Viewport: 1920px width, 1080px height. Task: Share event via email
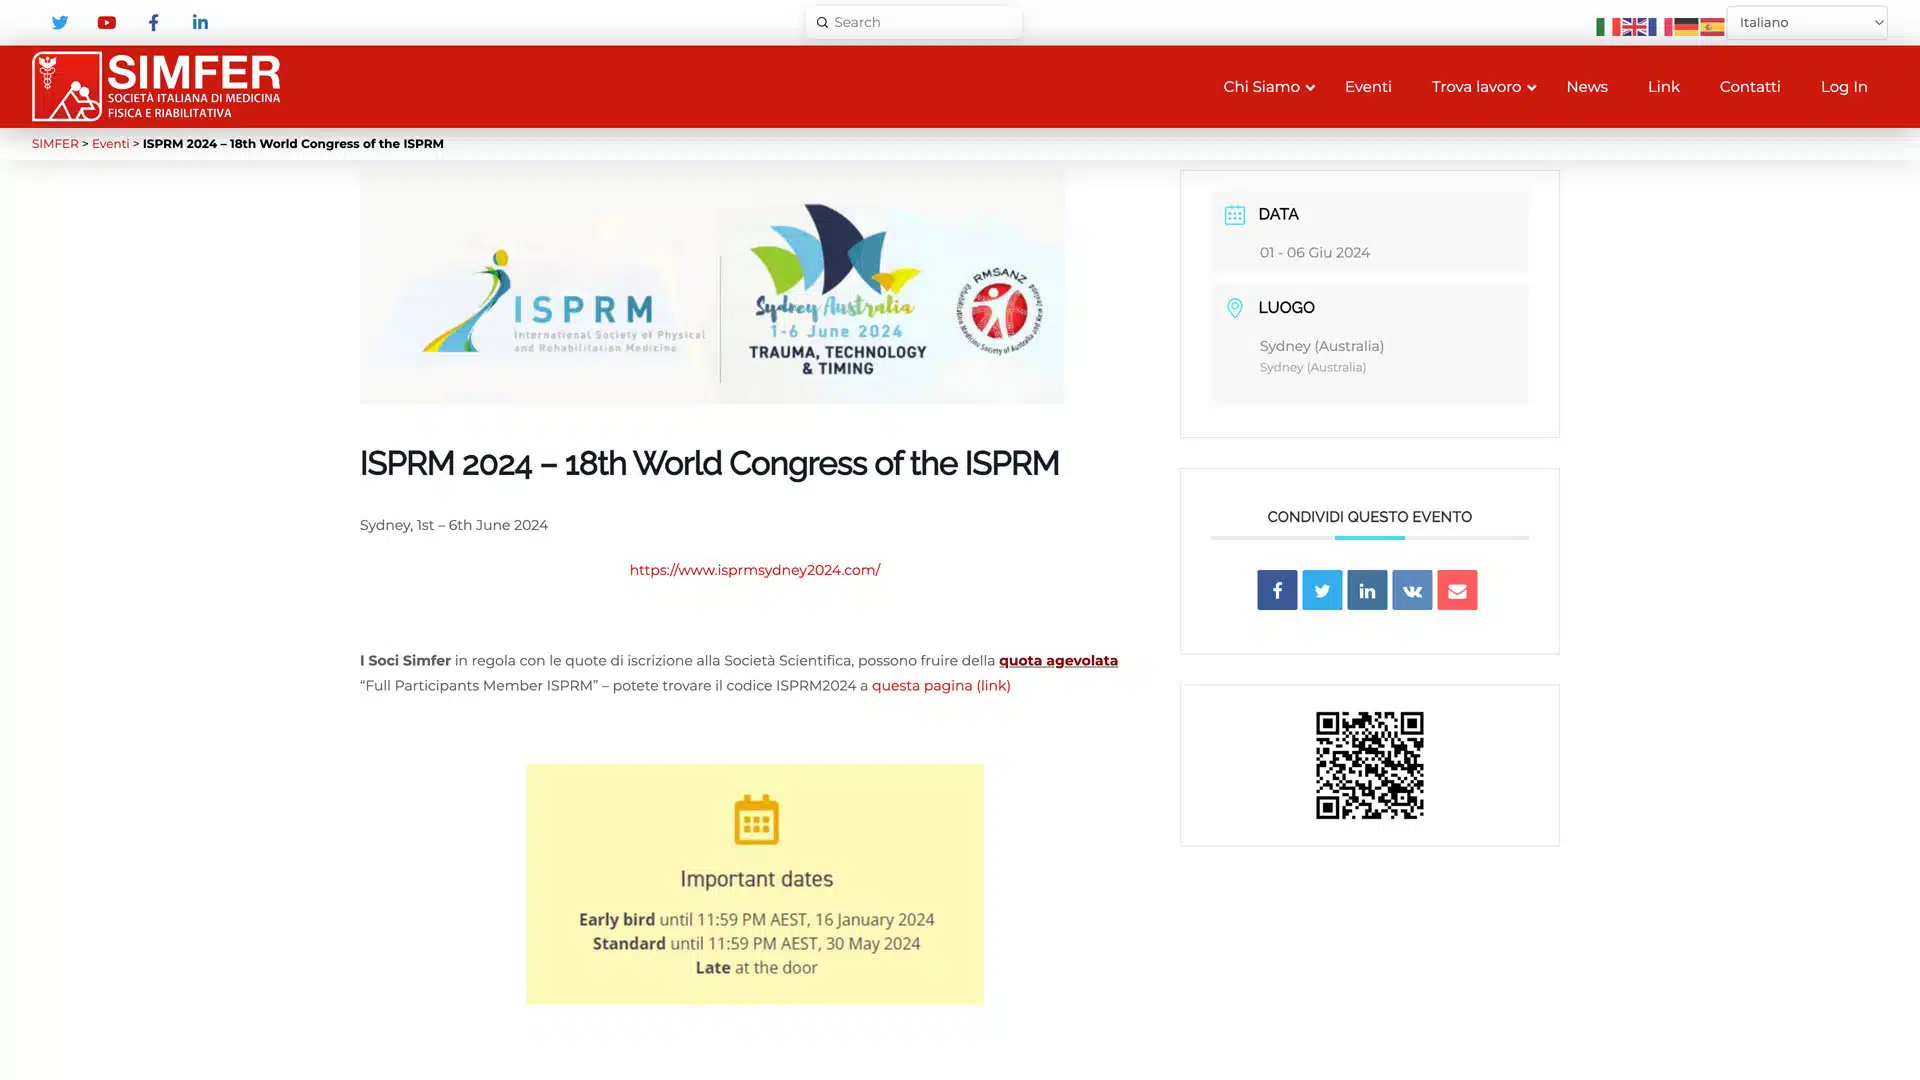pyautogui.click(x=1457, y=590)
